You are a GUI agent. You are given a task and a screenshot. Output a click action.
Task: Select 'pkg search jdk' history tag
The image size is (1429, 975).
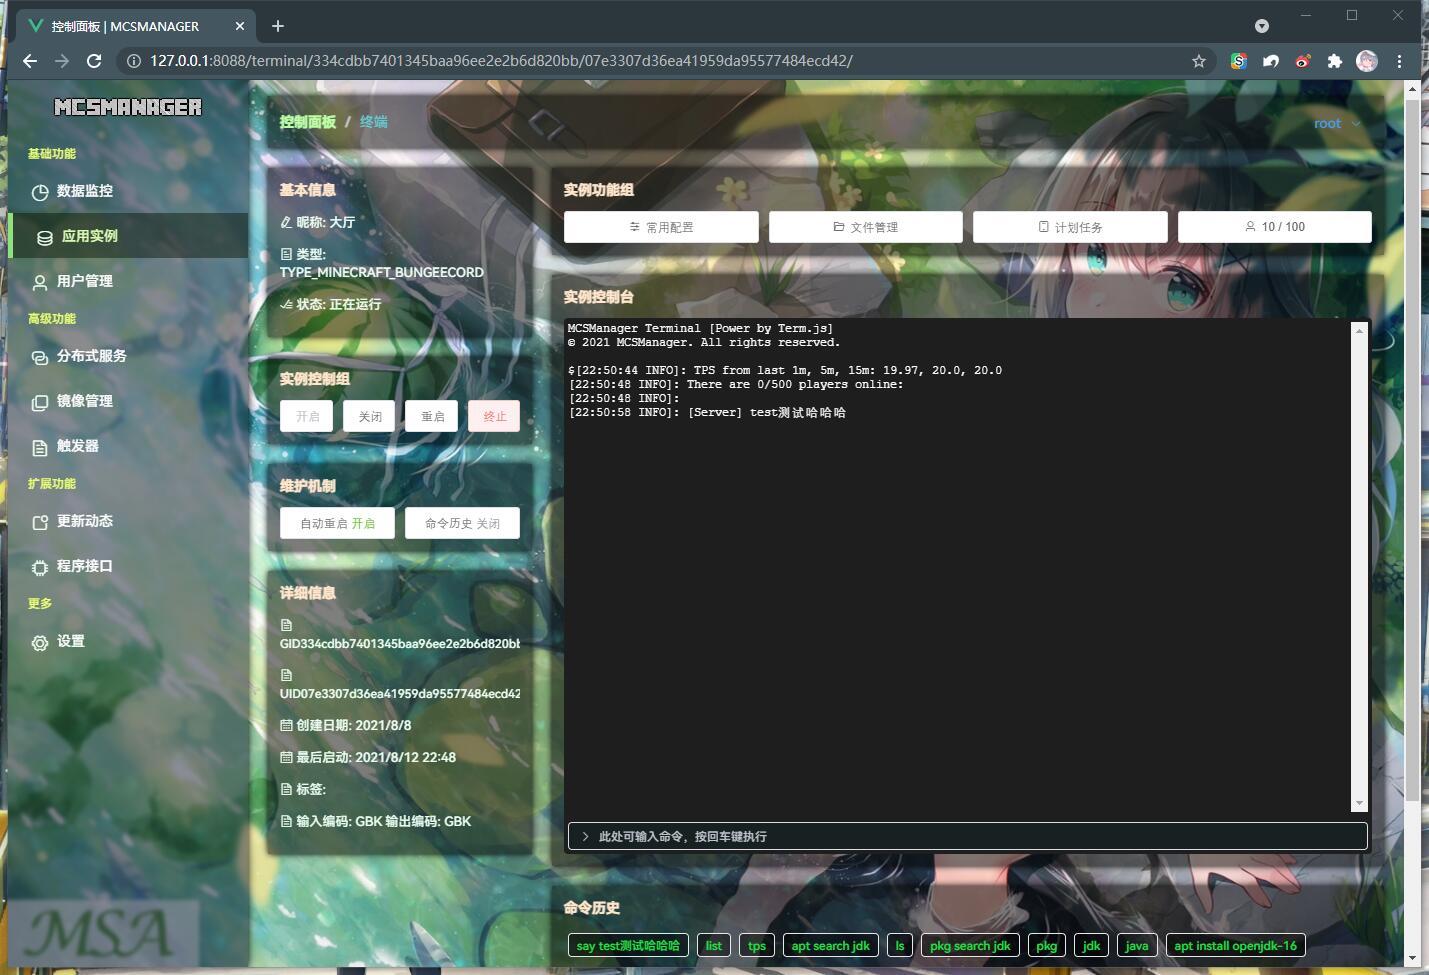click(x=970, y=945)
